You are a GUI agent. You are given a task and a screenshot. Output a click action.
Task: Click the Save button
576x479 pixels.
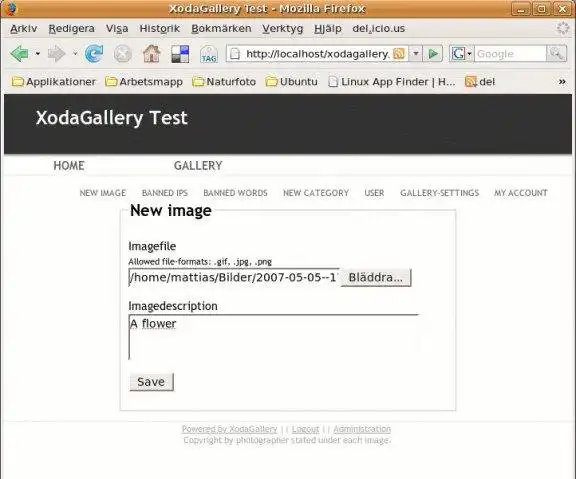[151, 382]
